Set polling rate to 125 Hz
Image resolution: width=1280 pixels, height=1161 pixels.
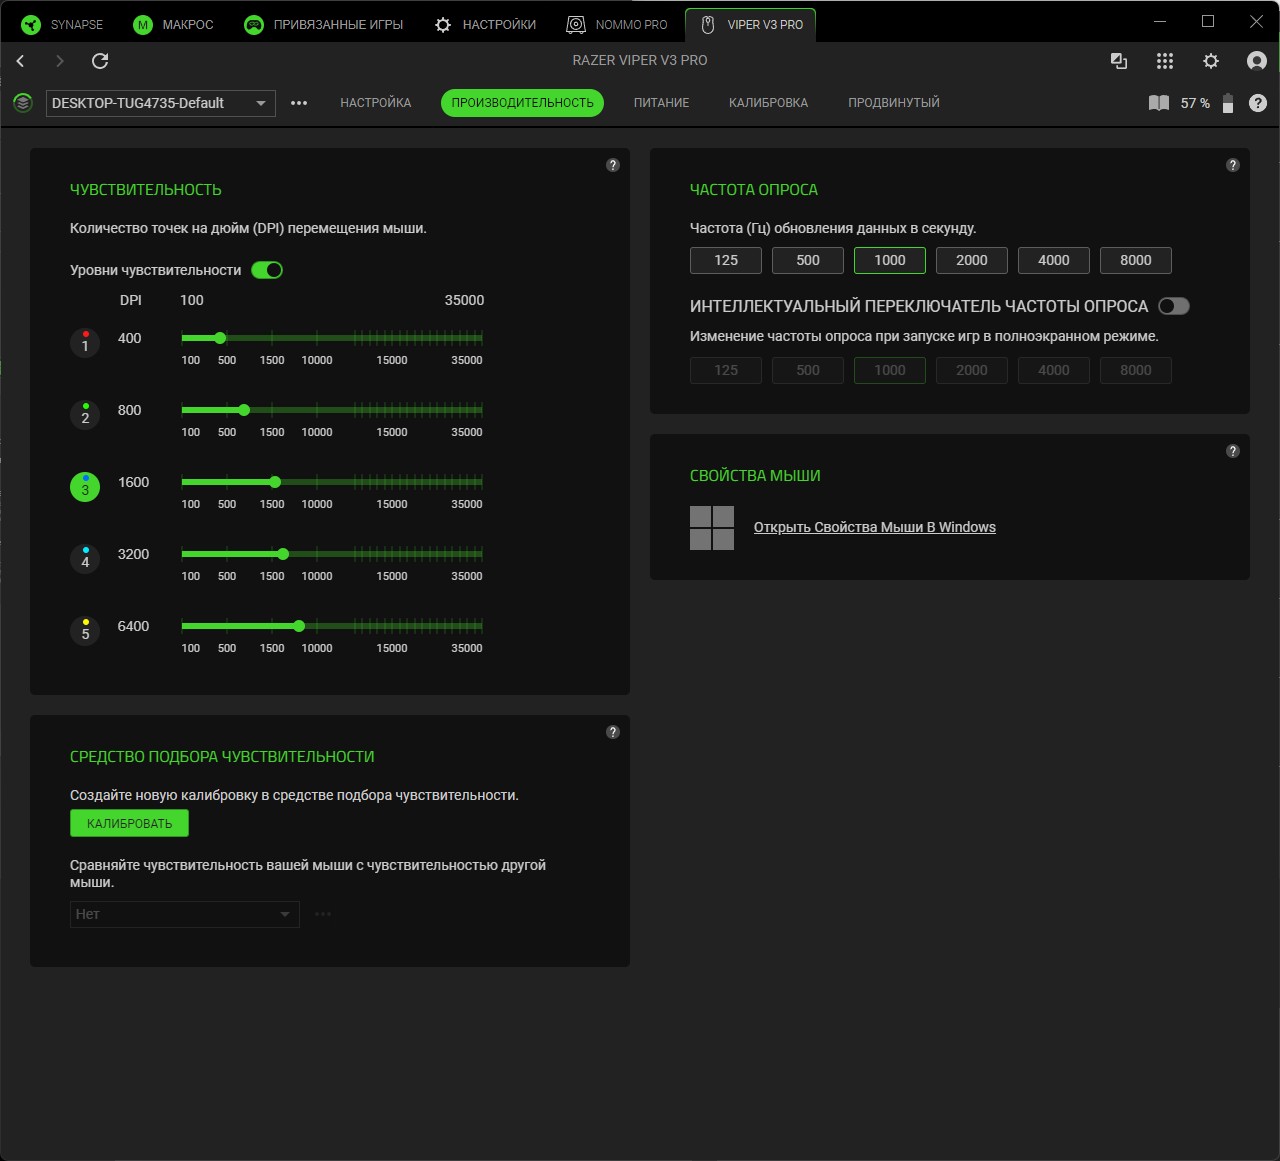pyautogui.click(x=726, y=260)
